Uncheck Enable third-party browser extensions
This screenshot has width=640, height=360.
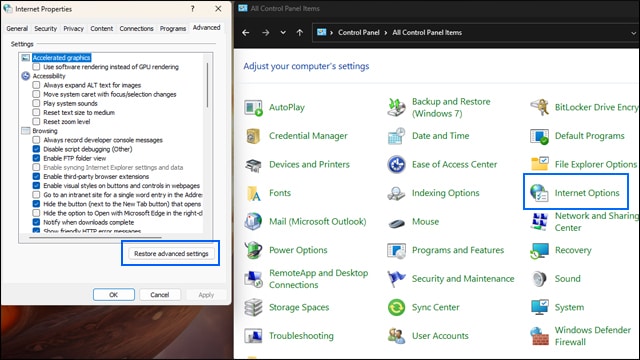click(36, 177)
